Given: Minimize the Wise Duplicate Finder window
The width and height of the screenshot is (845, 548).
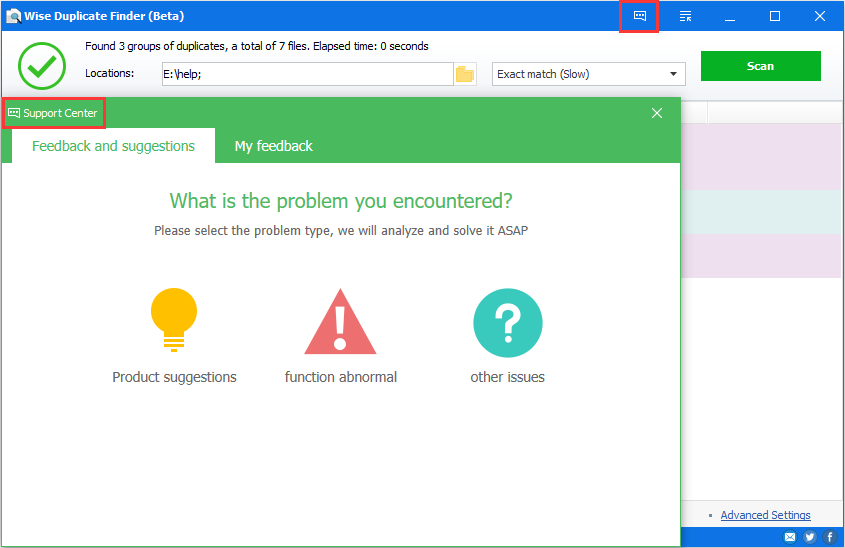Looking at the screenshot, I should tap(730, 16).
